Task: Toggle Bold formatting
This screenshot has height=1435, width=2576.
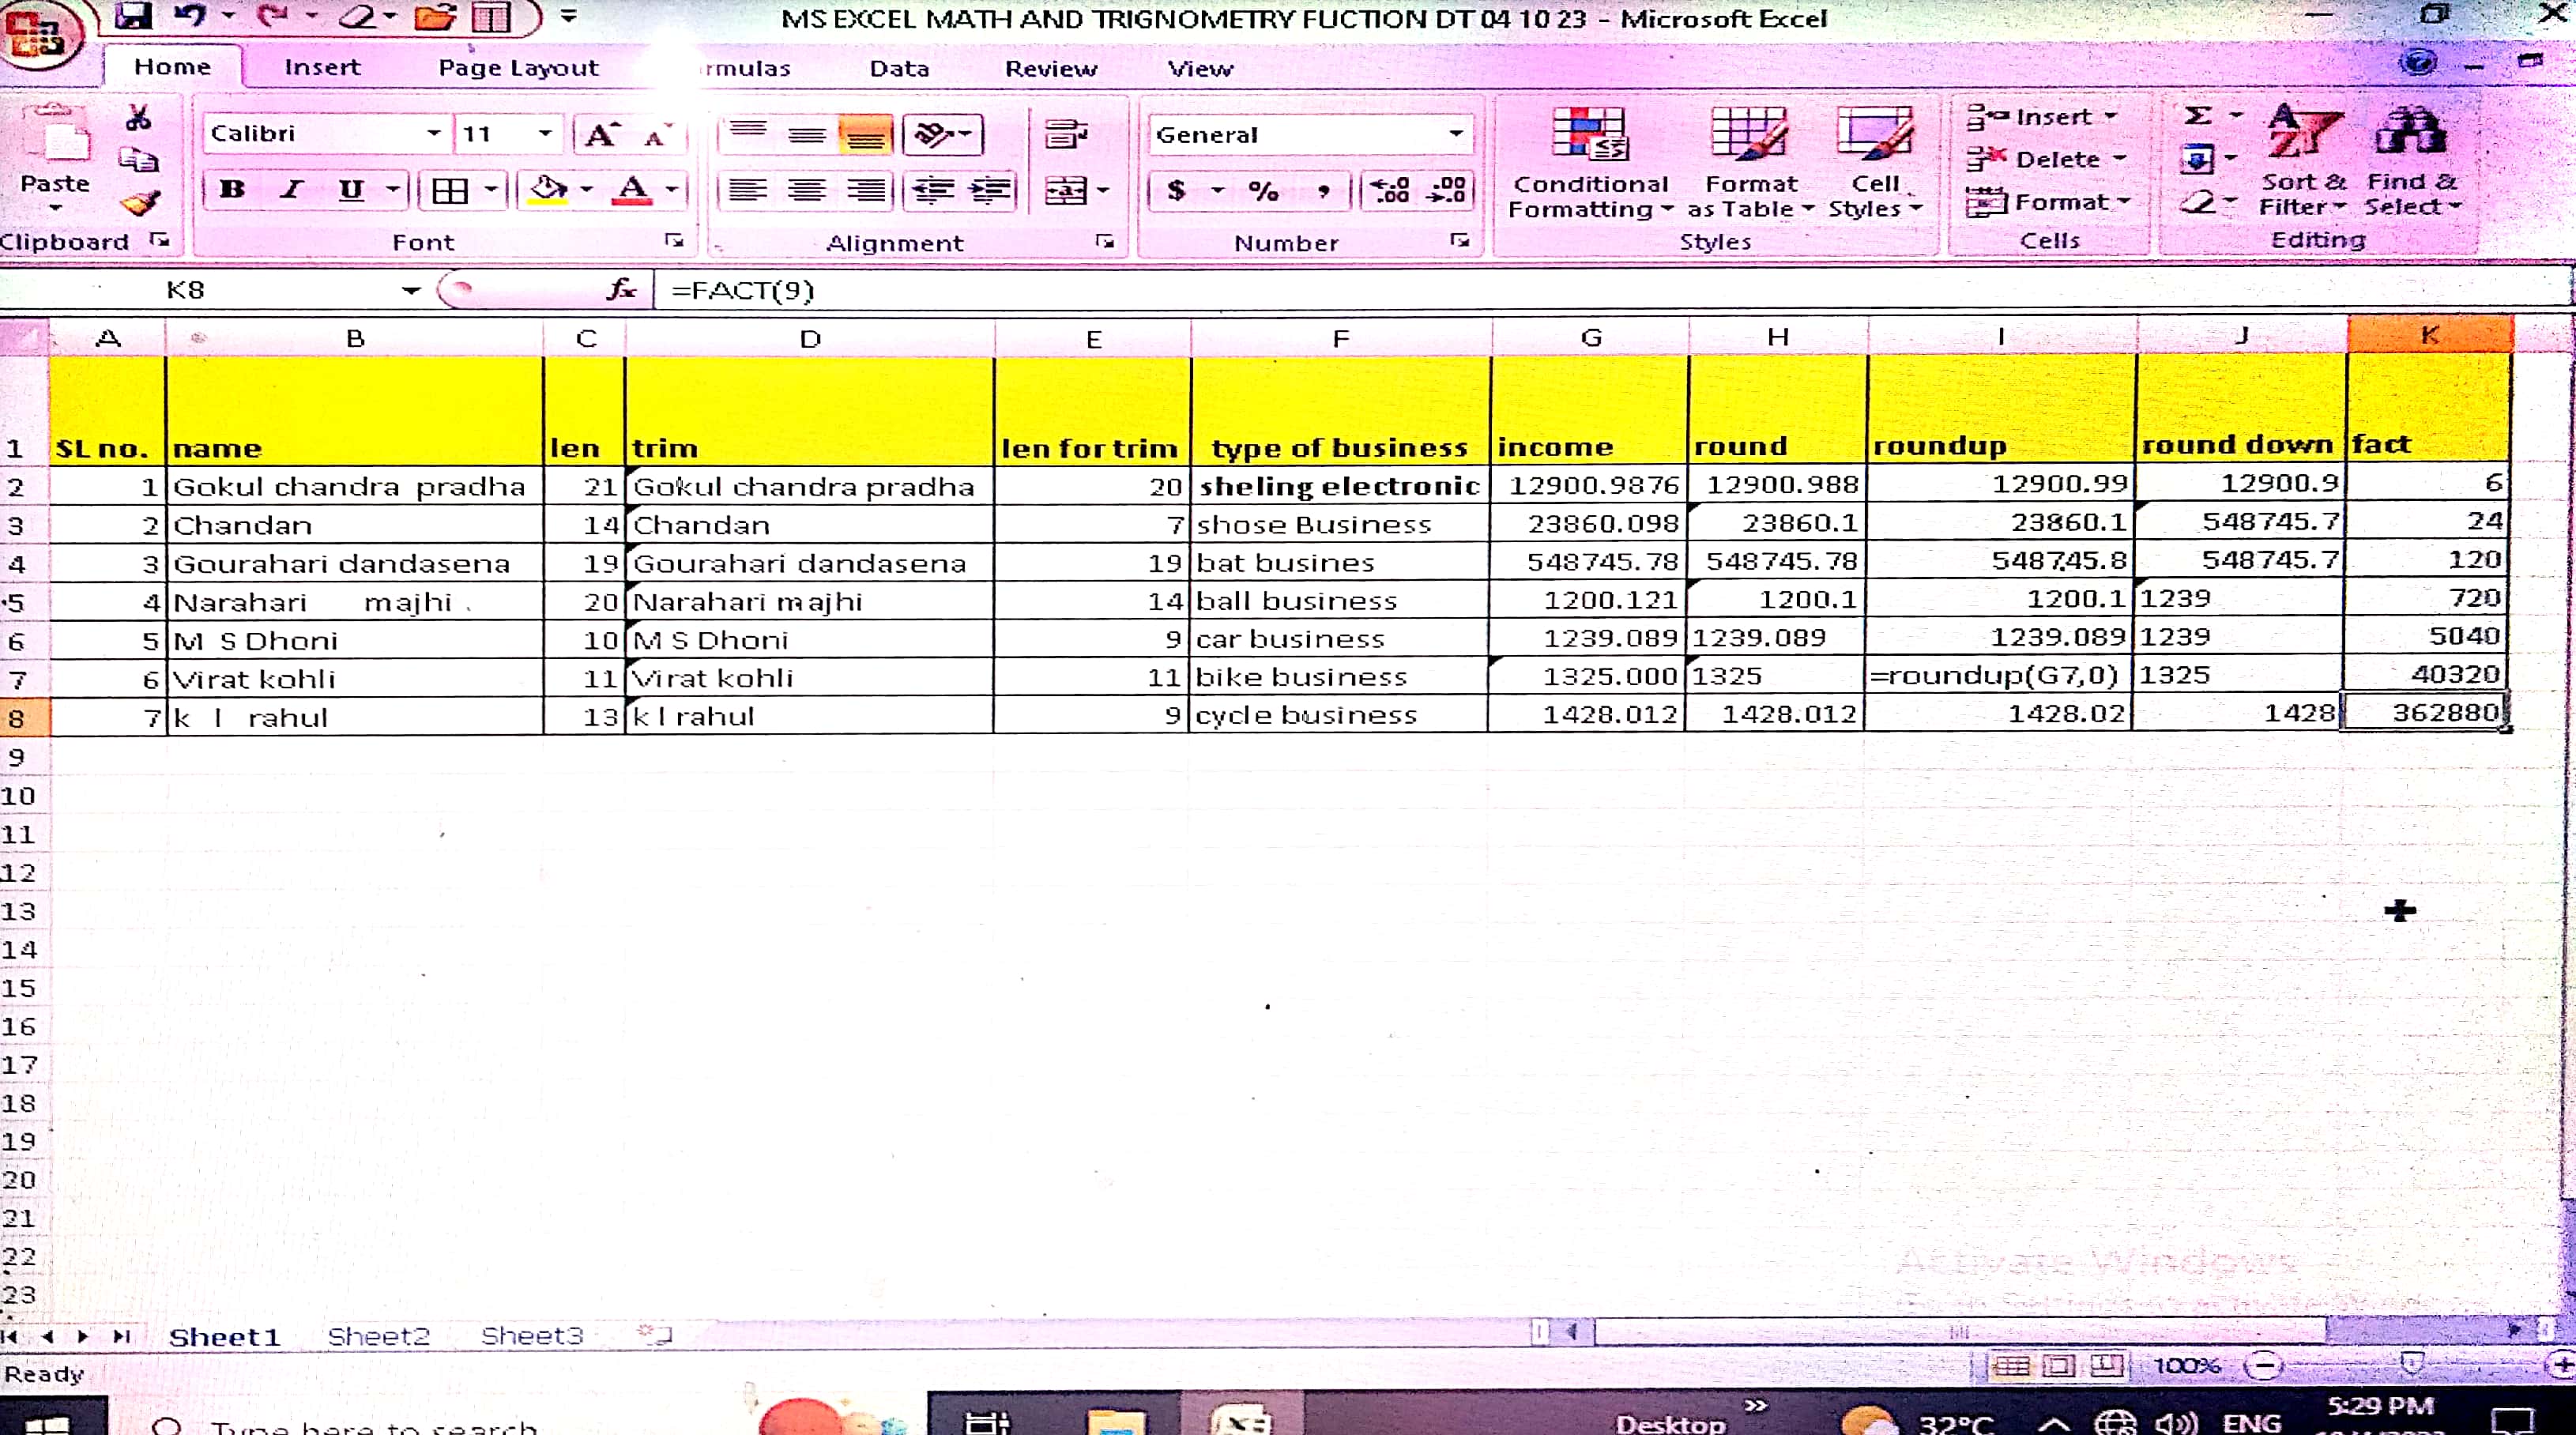Action: 232,190
